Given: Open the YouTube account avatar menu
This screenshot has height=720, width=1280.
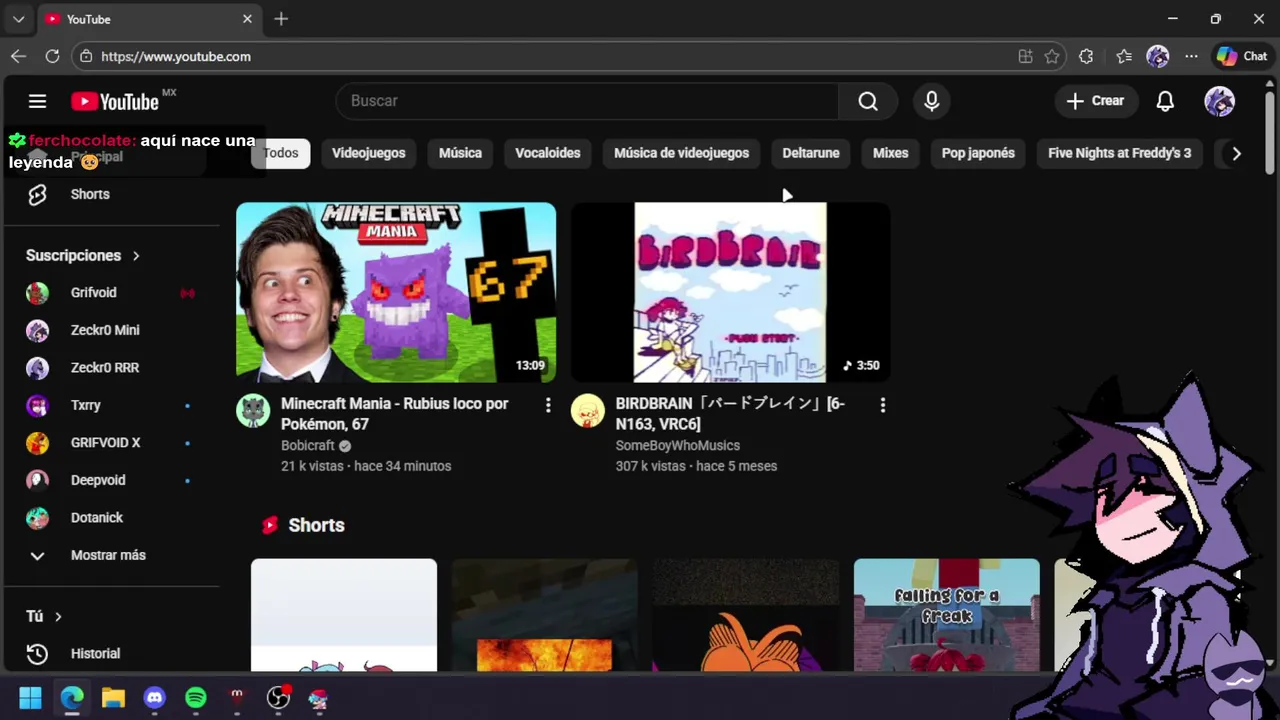Looking at the screenshot, I should tap(1219, 101).
